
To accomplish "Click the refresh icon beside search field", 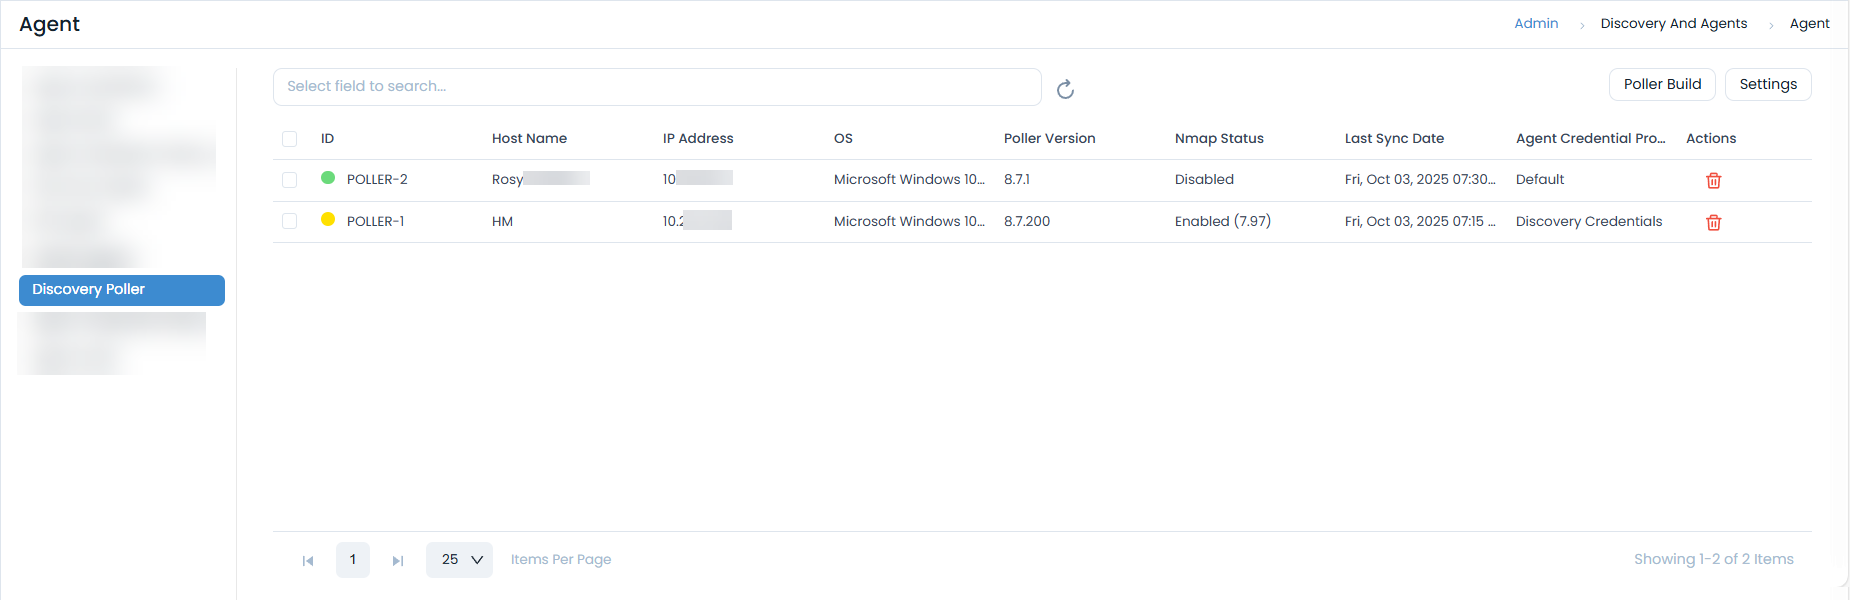I will 1065,89.
